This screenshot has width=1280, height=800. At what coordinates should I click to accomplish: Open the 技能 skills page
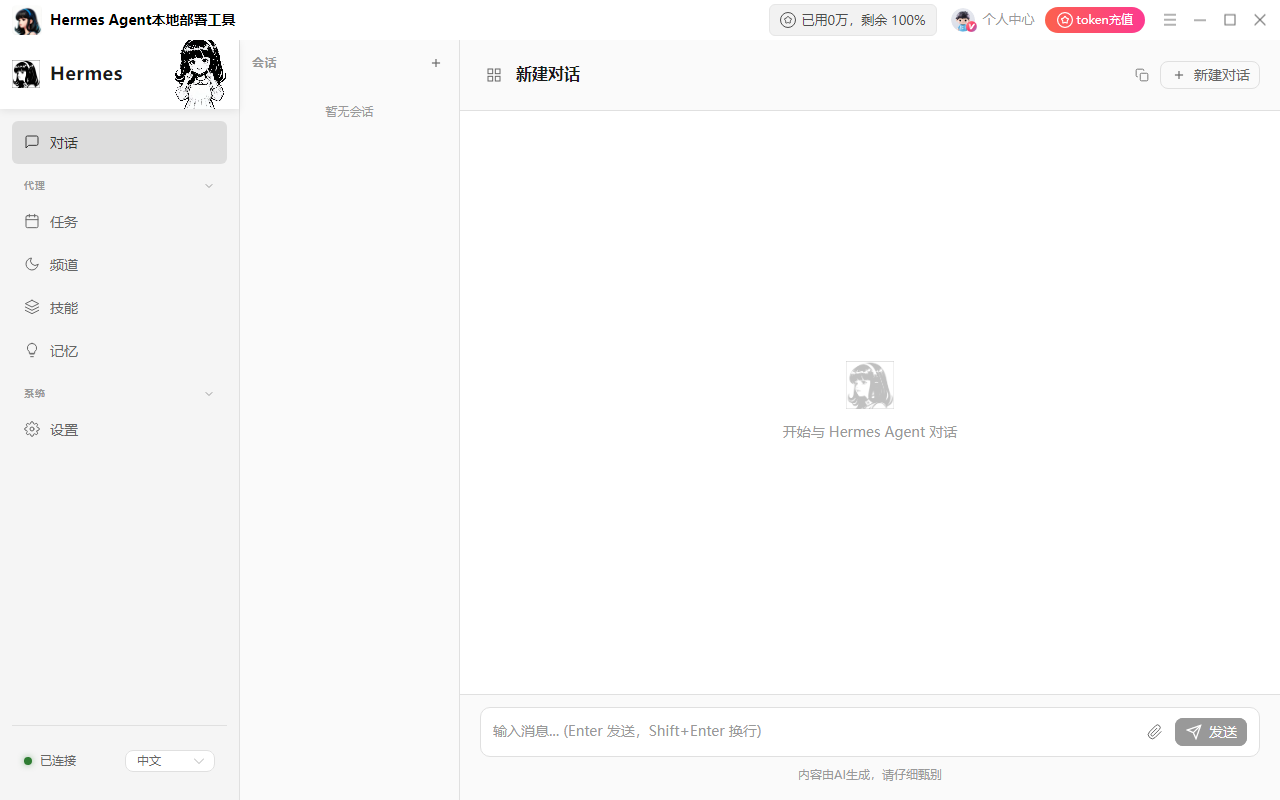coord(119,308)
